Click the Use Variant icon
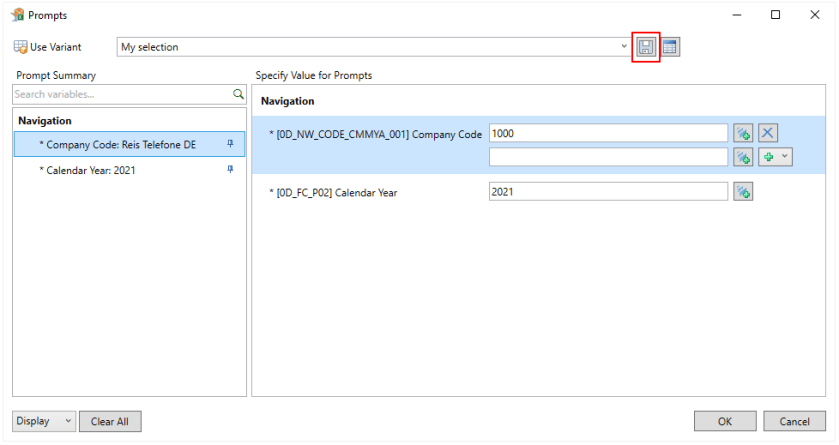The height and width of the screenshot is (445, 839). pos(20,47)
